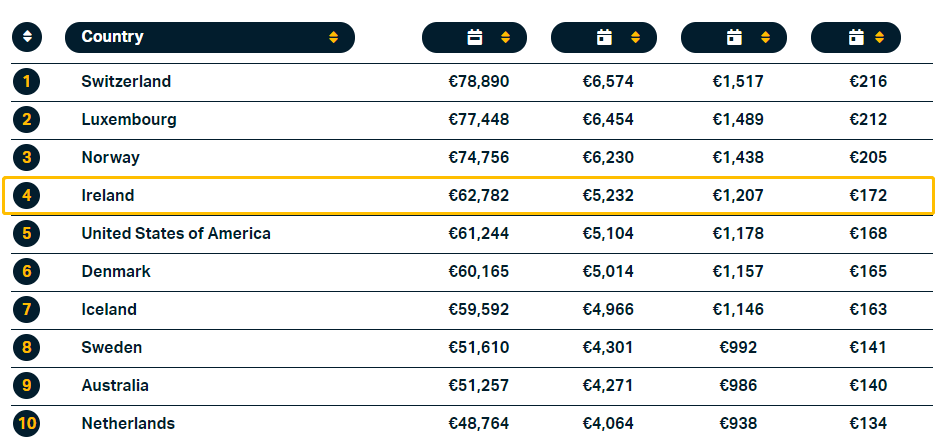This screenshot has width=942, height=448.
Task: Toggle sort arrows on the €78,890 column header
Action: tap(505, 38)
